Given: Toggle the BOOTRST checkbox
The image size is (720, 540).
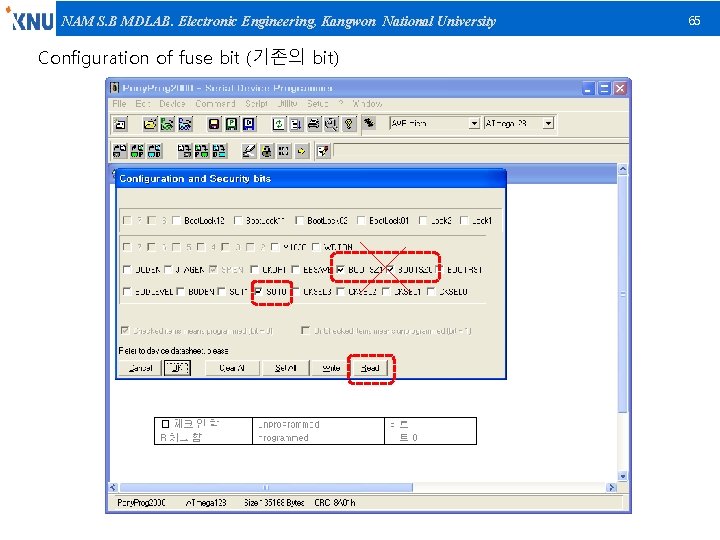Looking at the screenshot, I should 439,270.
